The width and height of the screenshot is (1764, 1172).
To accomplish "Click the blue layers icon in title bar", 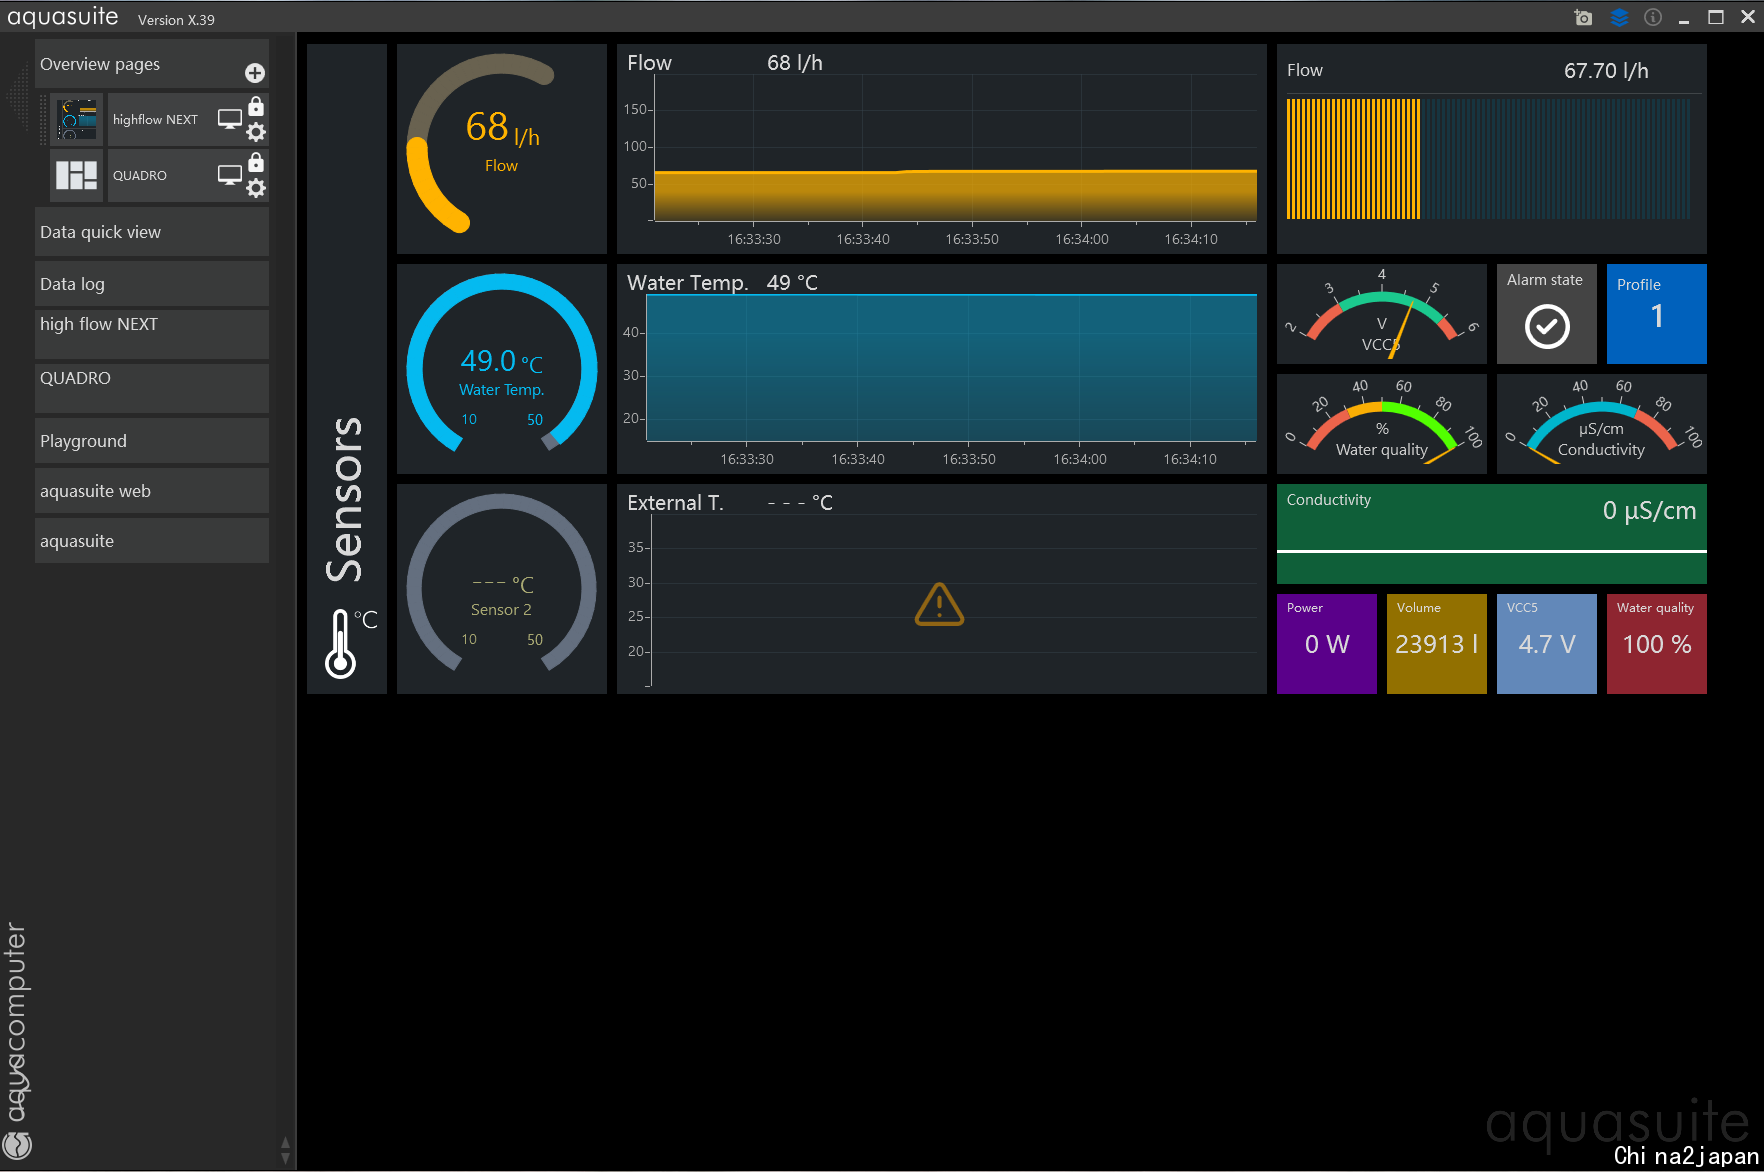I will 1620,17.
